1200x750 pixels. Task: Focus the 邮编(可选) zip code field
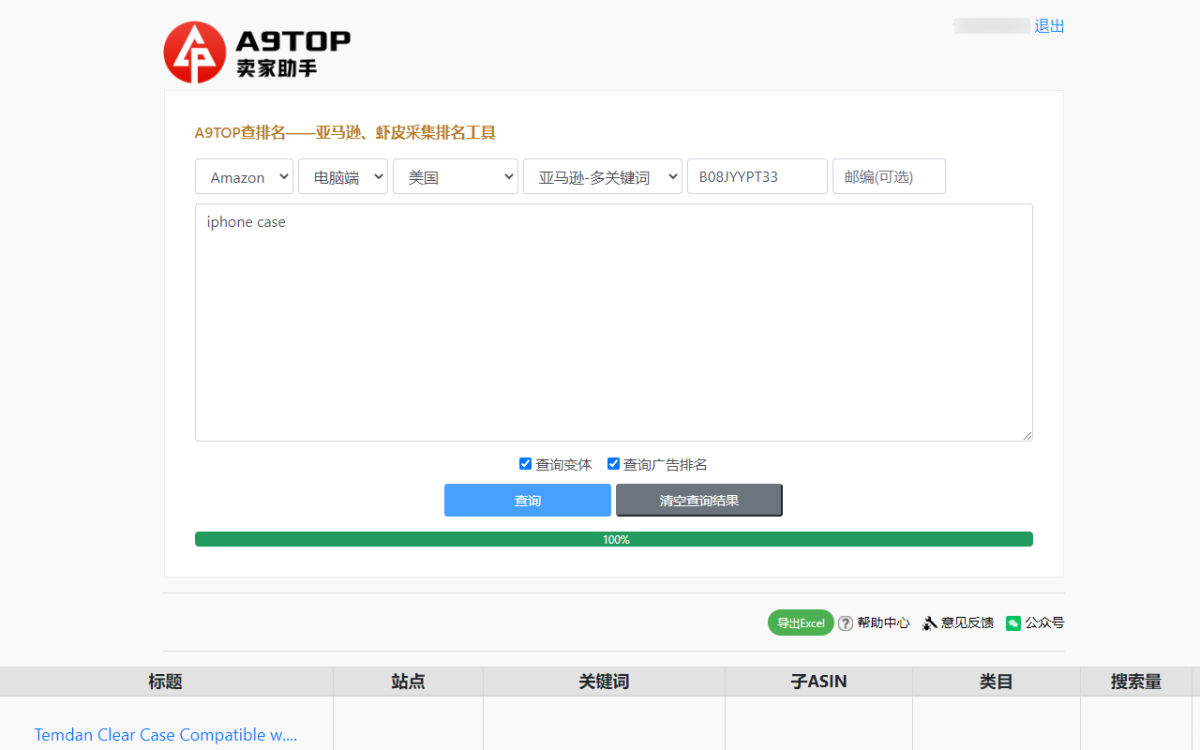coord(888,177)
